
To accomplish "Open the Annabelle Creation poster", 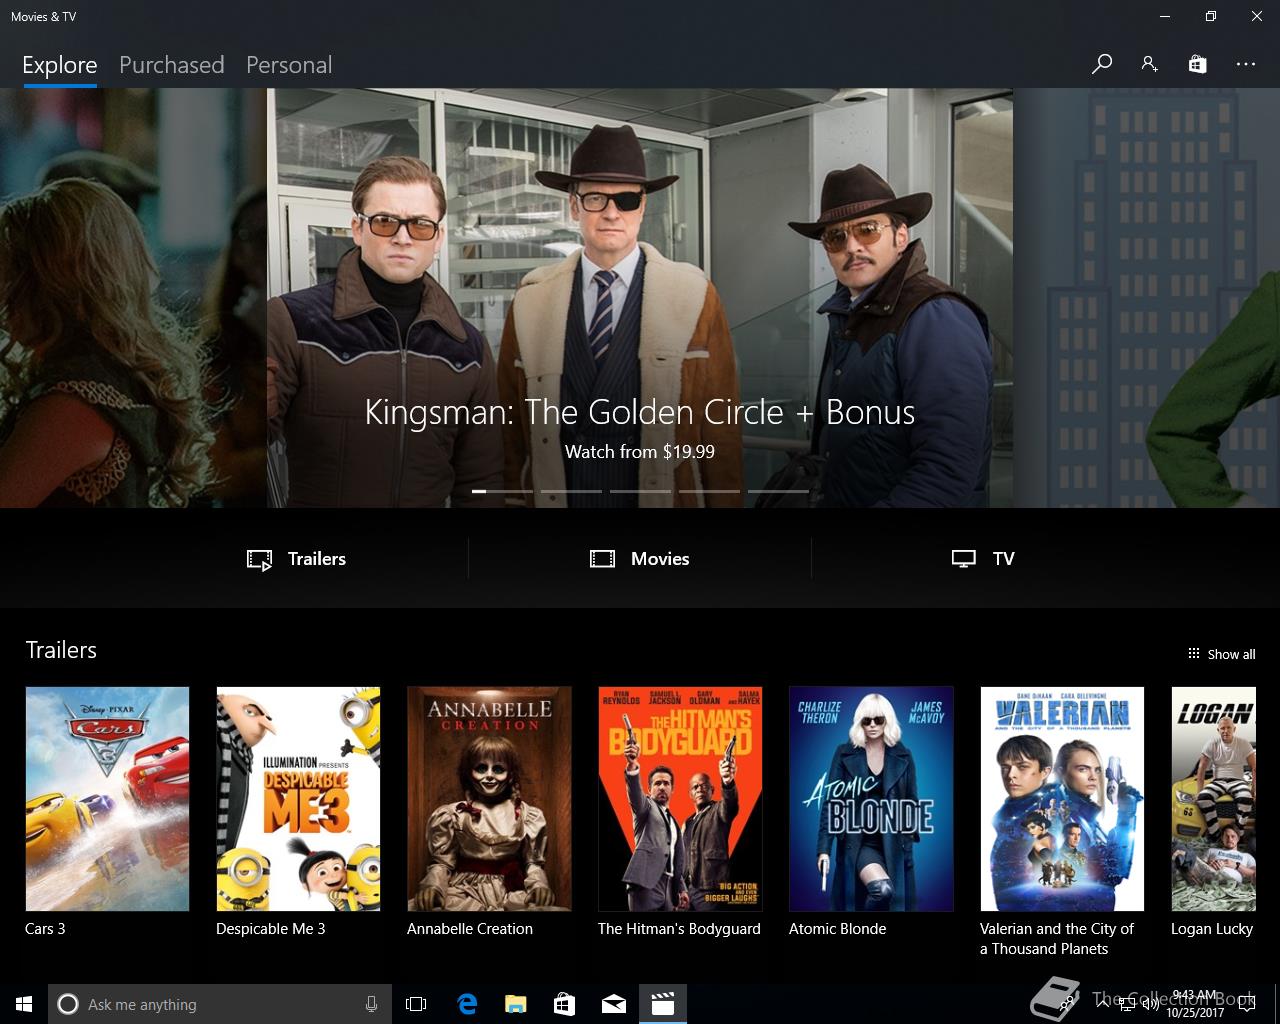I will coord(489,799).
